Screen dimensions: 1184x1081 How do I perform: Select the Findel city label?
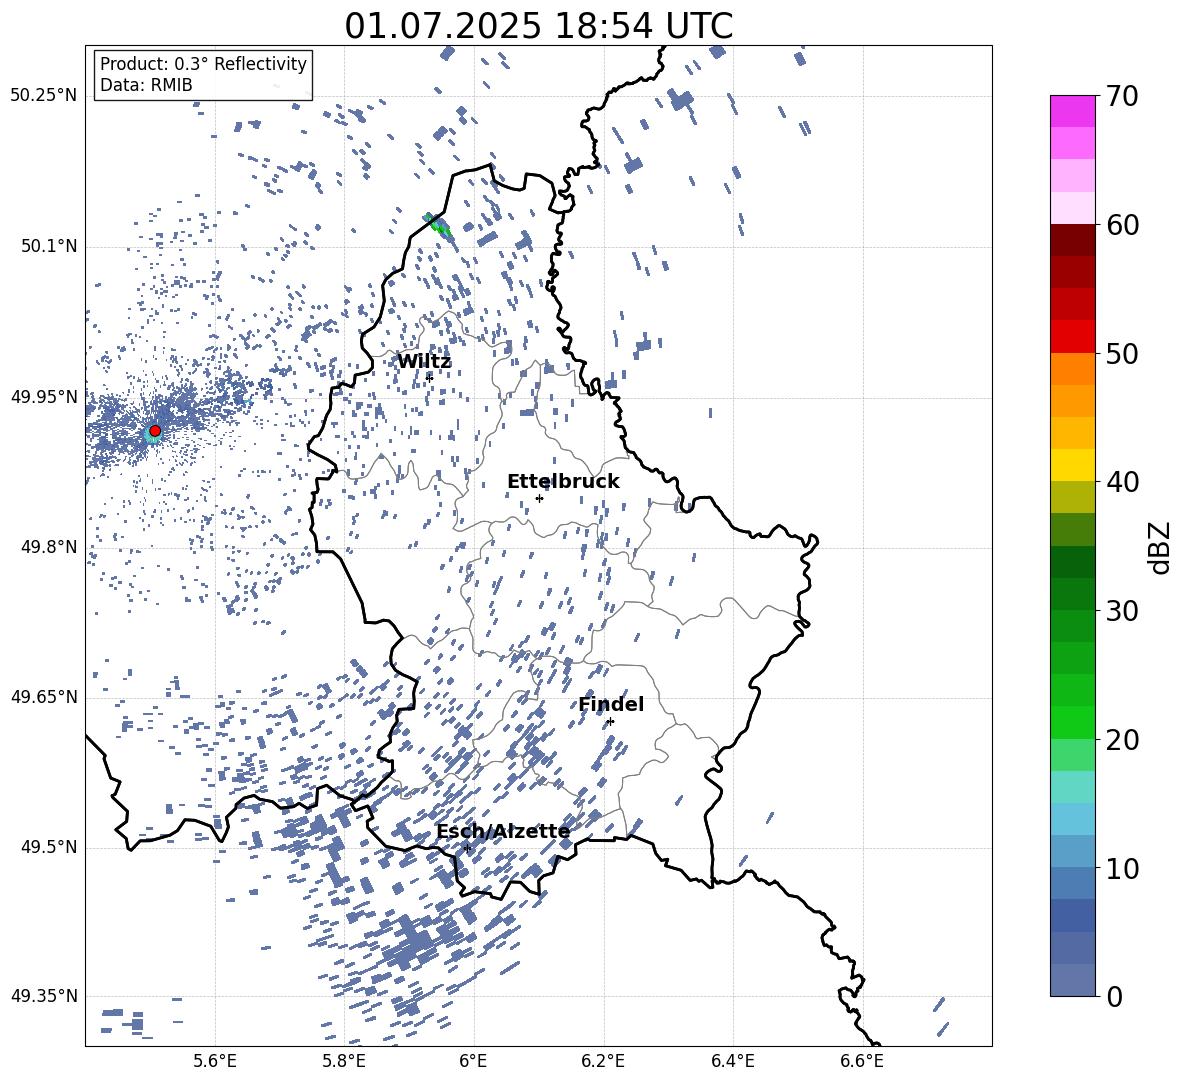[x=611, y=704]
